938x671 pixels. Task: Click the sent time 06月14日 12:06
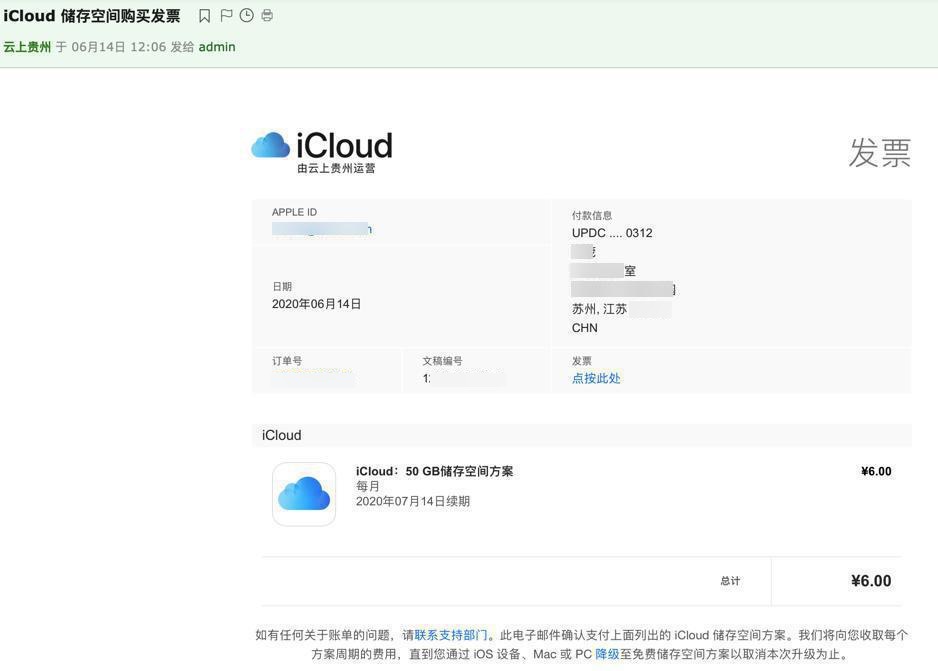[118, 47]
